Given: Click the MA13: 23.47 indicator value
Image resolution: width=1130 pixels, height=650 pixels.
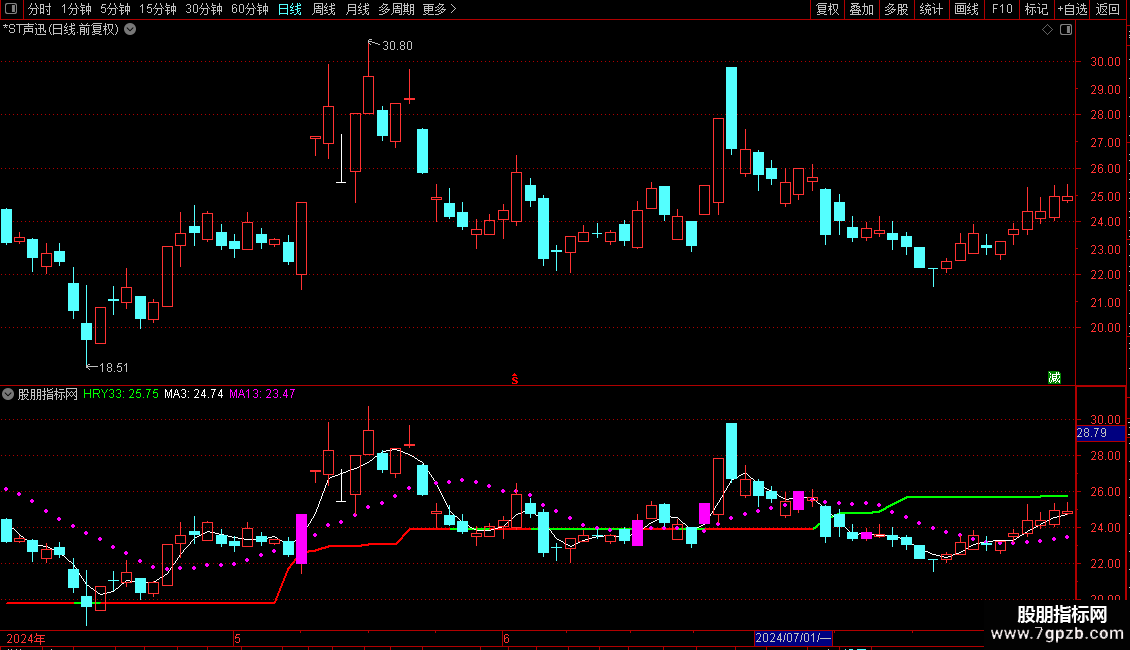Looking at the screenshot, I should (x=262, y=394).
